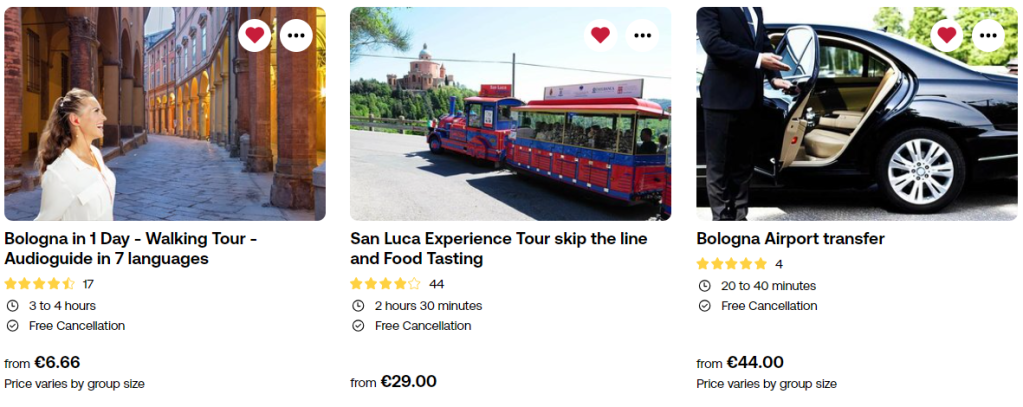
Task: Click clock icon beside 2 hours 30 minutes
Action: (x=358, y=306)
